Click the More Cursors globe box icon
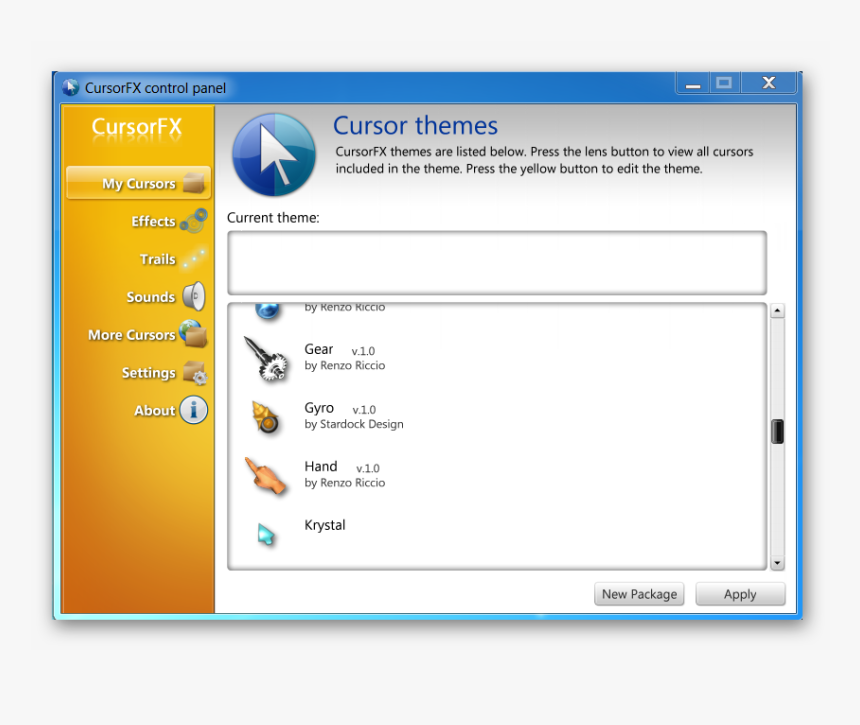Image resolution: width=860 pixels, height=725 pixels. pyautogui.click(x=194, y=333)
